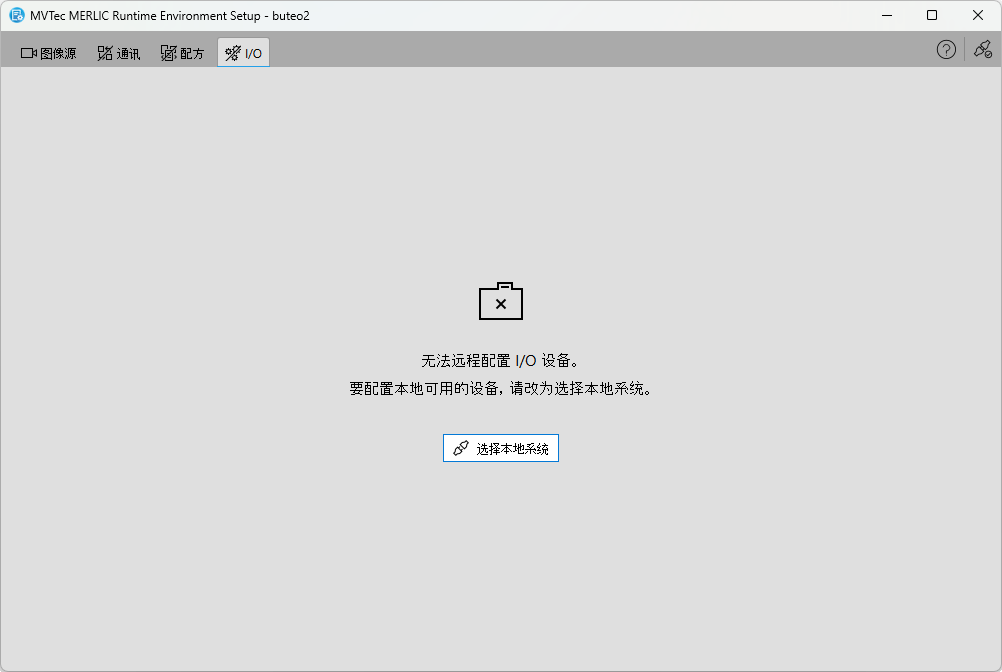Minimize the Runtime Environment Setup window
The height and width of the screenshot is (672, 1002).
(886, 15)
